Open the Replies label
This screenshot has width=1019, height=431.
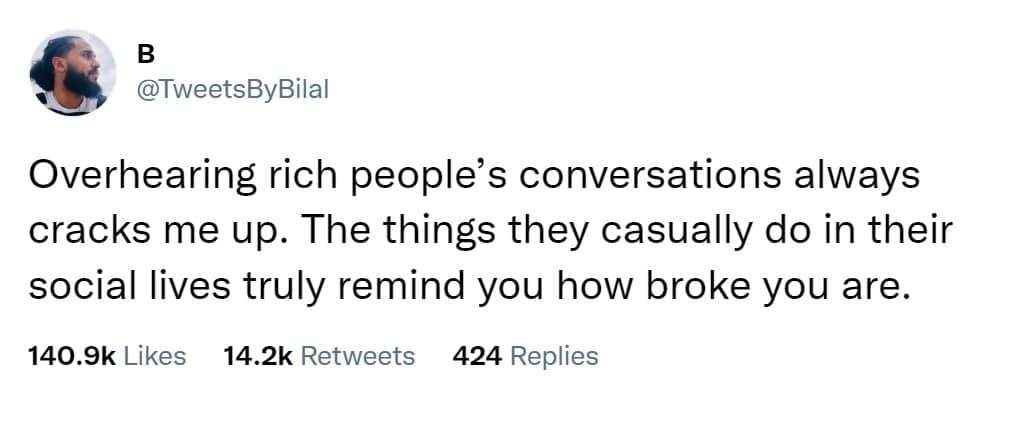(x=554, y=355)
